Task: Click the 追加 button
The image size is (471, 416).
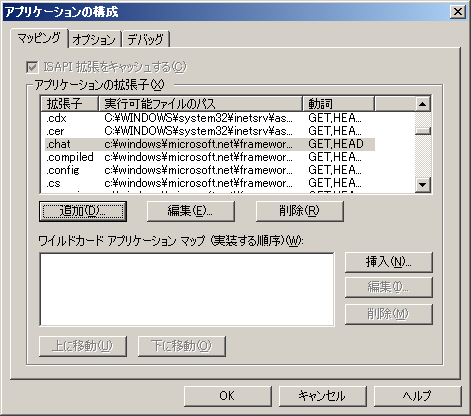Action: 83,211
